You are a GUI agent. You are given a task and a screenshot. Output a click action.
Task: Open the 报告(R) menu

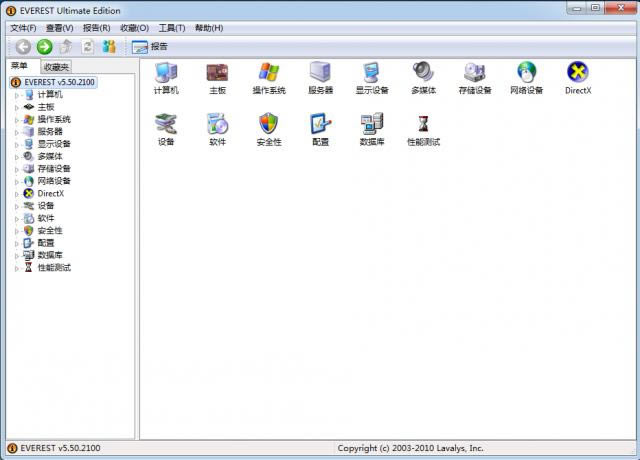[x=97, y=28]
